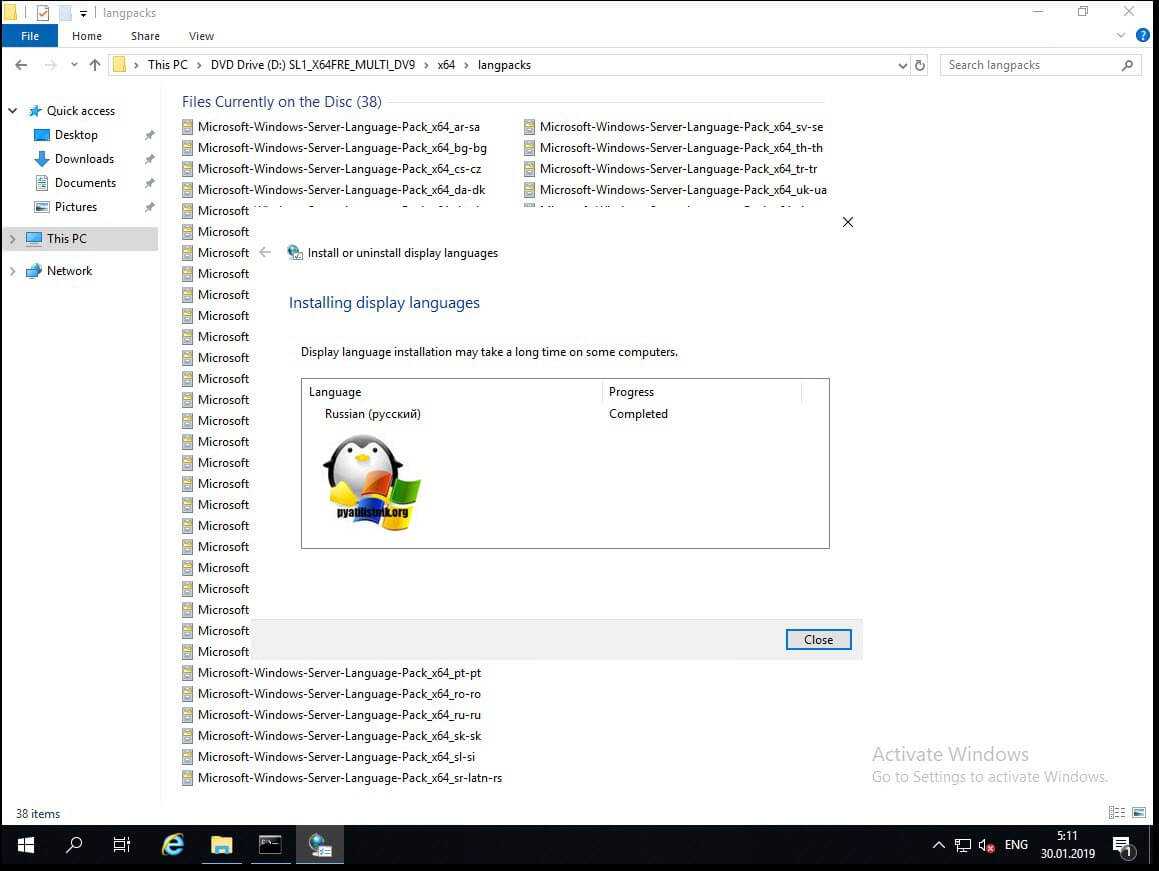
Task: Click the Up directory arrow
Action: click(95, 65)
